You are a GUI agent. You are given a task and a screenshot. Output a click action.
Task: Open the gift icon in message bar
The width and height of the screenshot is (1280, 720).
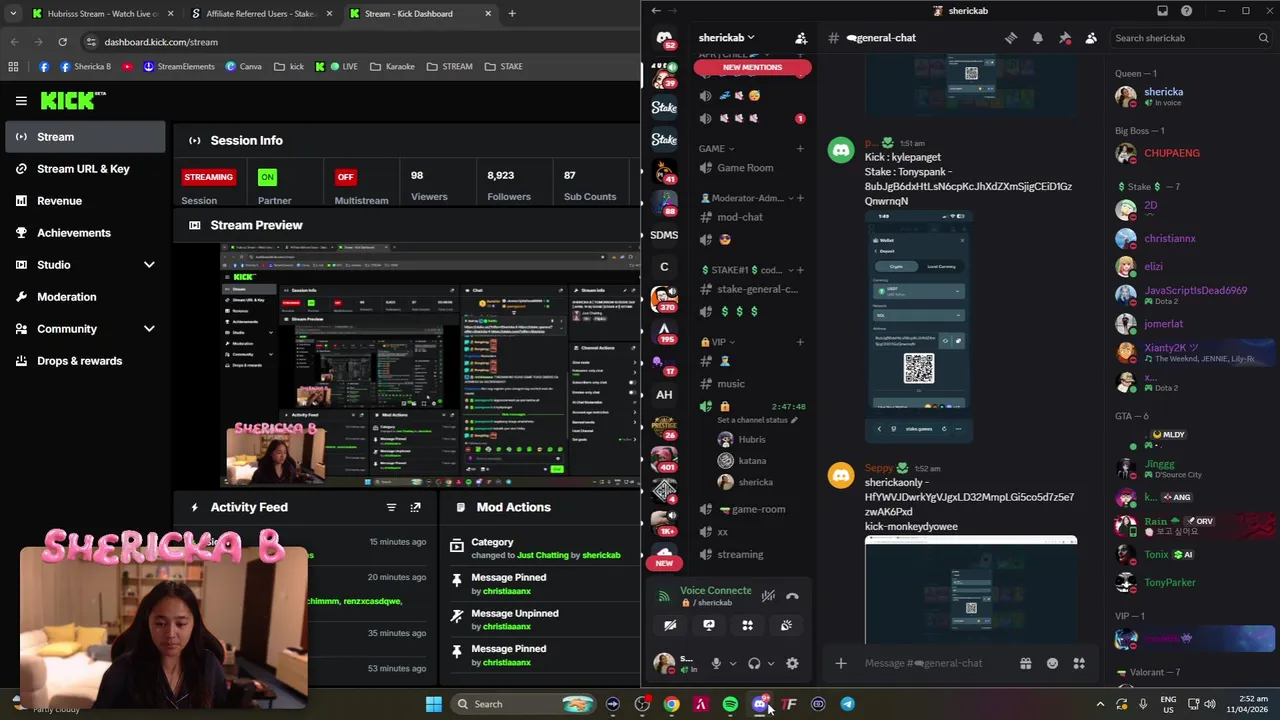(1025, 663)
